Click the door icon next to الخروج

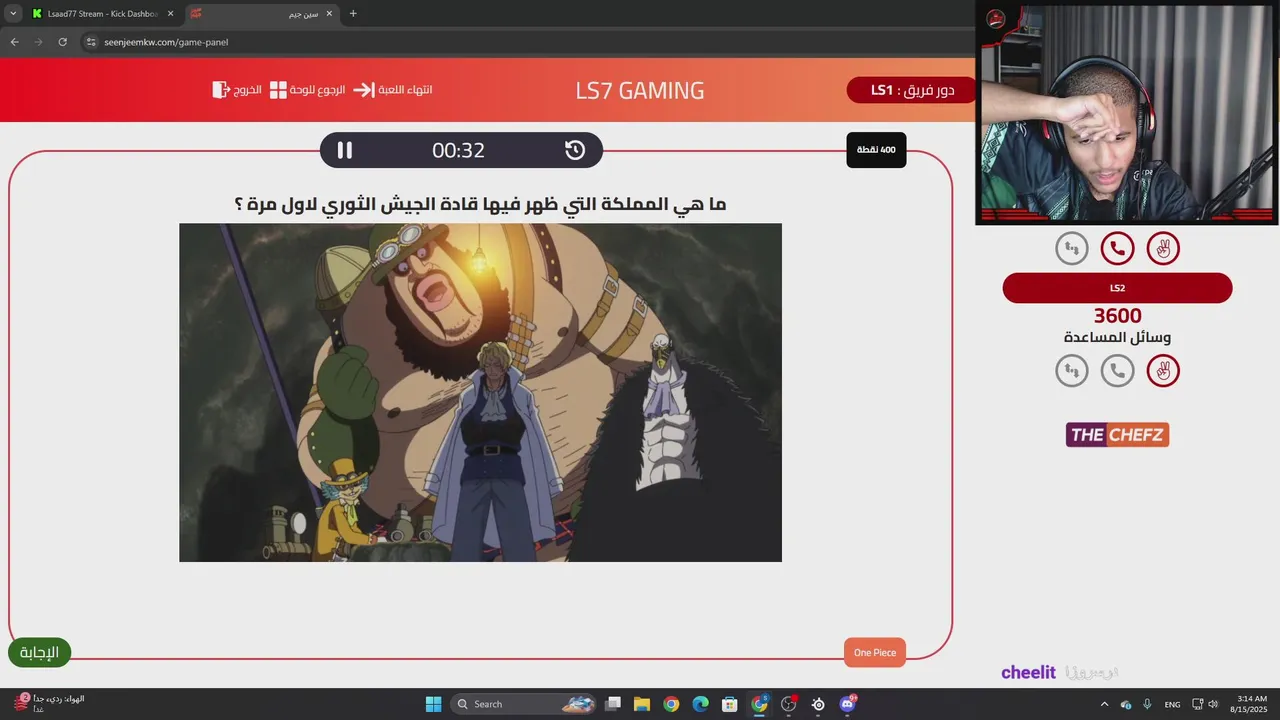(x=221, y=90)
